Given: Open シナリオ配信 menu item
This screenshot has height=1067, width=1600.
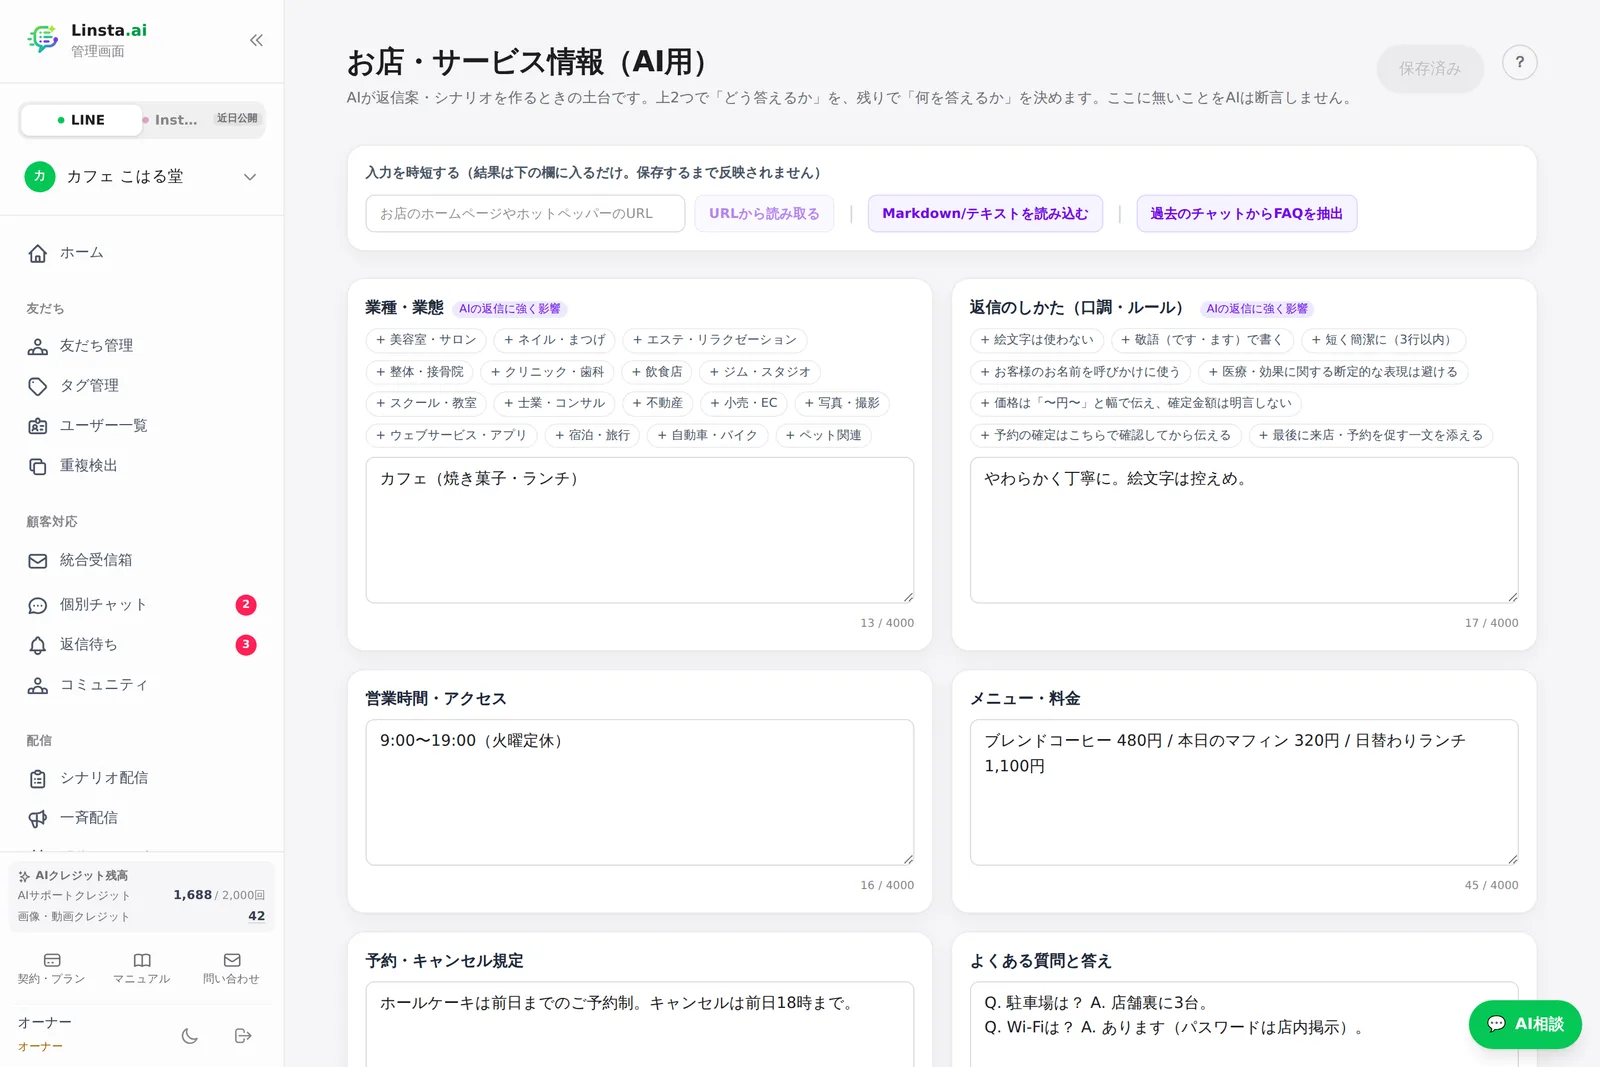Looking at the screenshot, I should 142,778.
